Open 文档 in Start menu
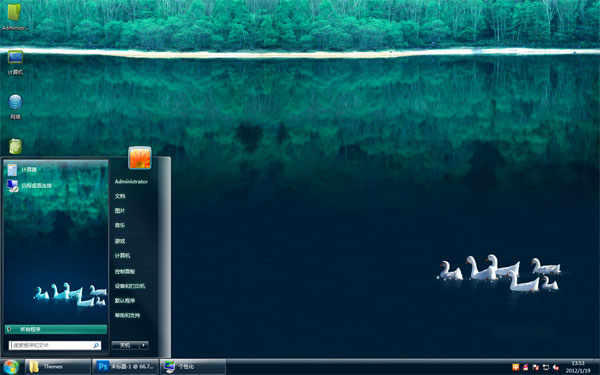 click(x=120, y=196)
